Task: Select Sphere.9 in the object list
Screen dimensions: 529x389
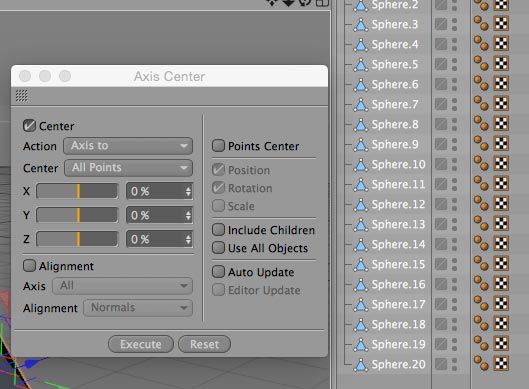Action: click(395, 144)
